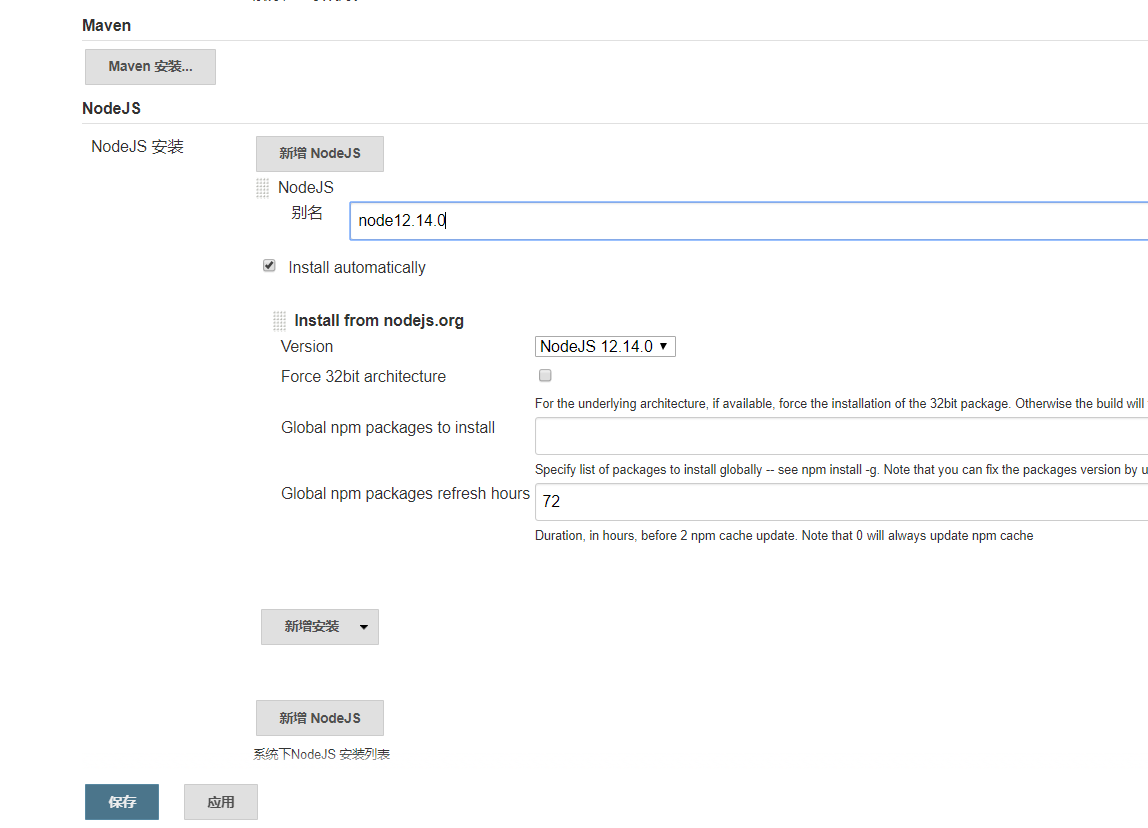
Task: Enable the Force 32bit architecture checkbox
Action: pyautogui.click(x=545, y=376)
